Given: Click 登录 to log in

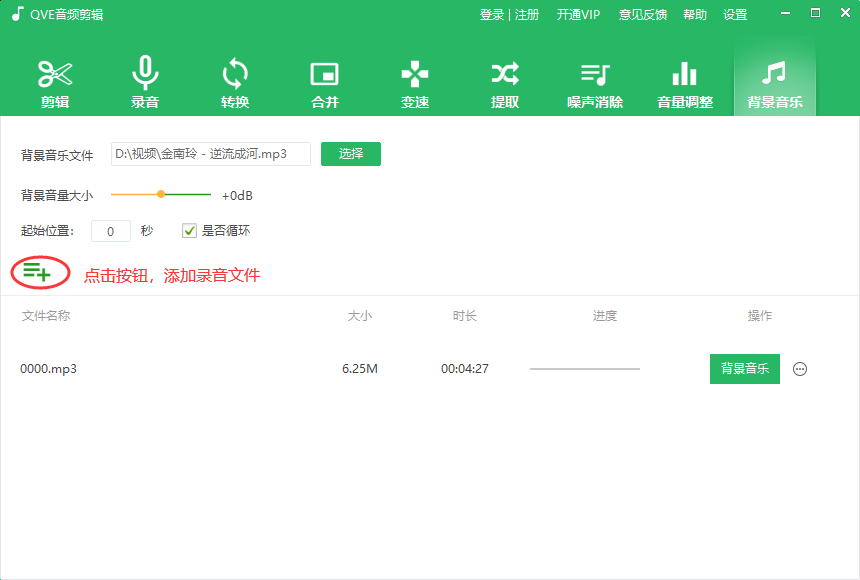Looking at the screenshot, I should (491, 14).
